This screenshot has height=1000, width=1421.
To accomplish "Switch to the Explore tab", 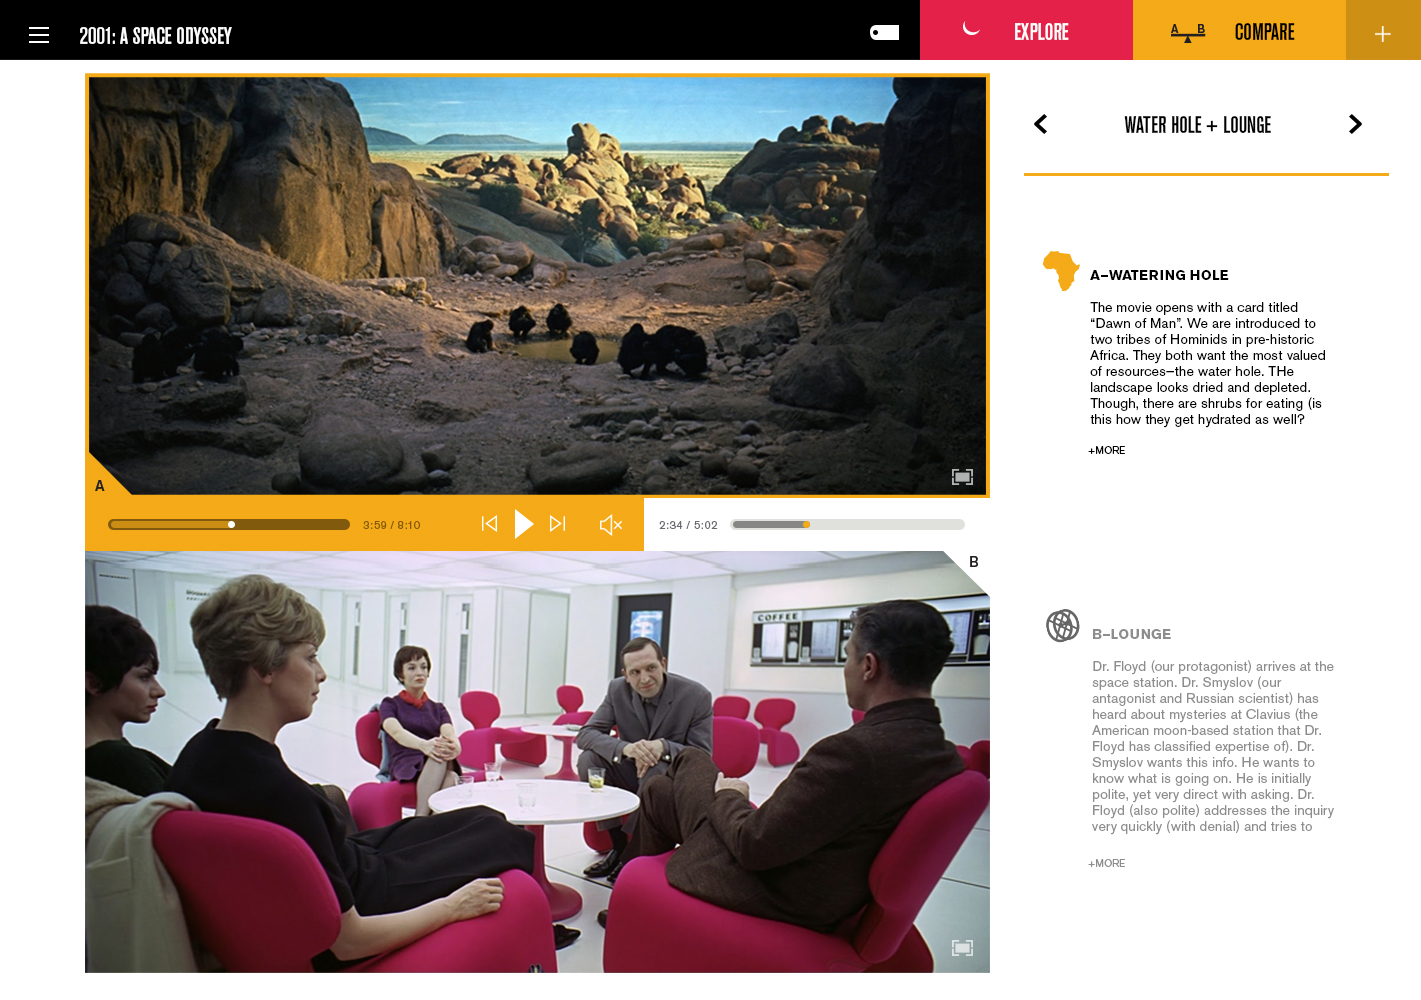I will (1026, 30).
